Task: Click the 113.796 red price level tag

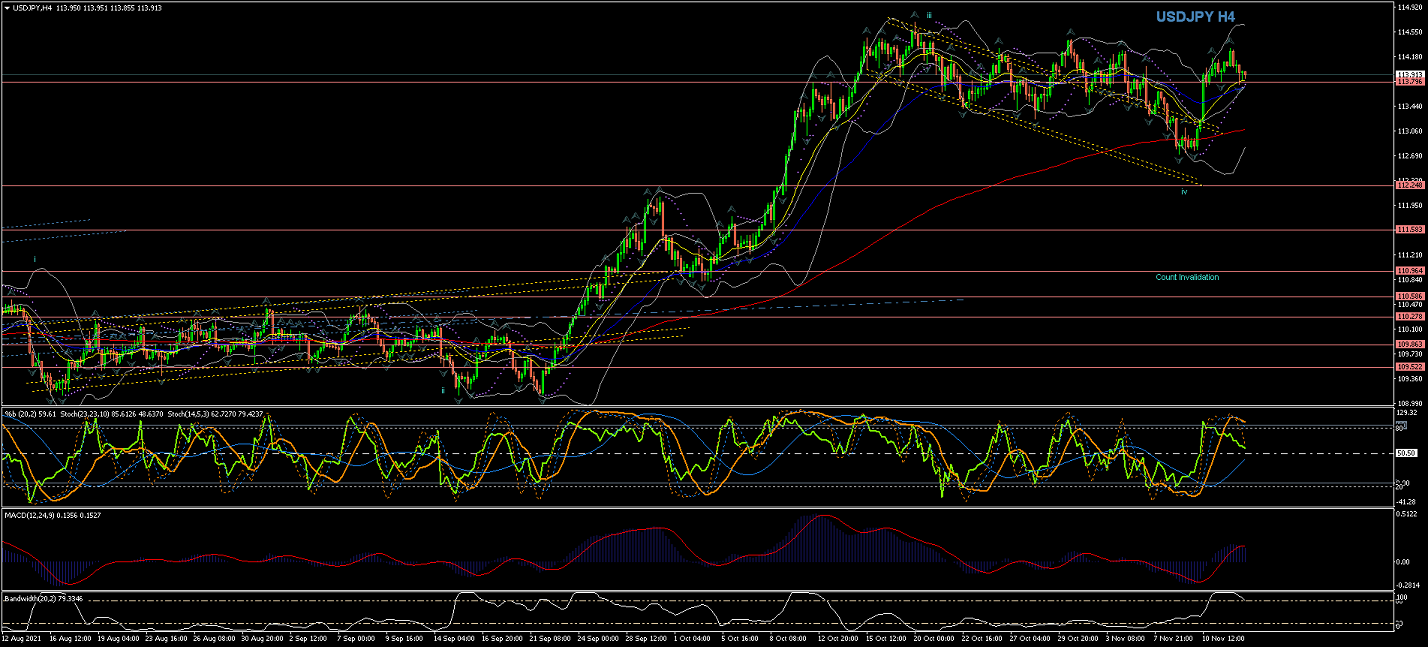Action: 1410,83
